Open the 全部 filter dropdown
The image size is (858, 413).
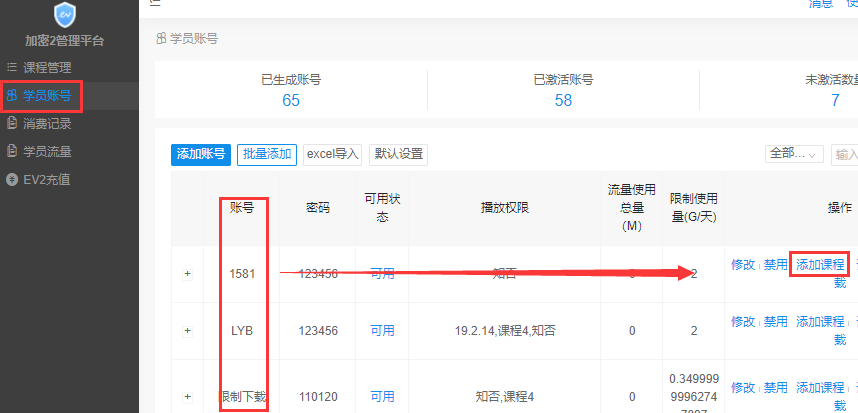point(794,154)
